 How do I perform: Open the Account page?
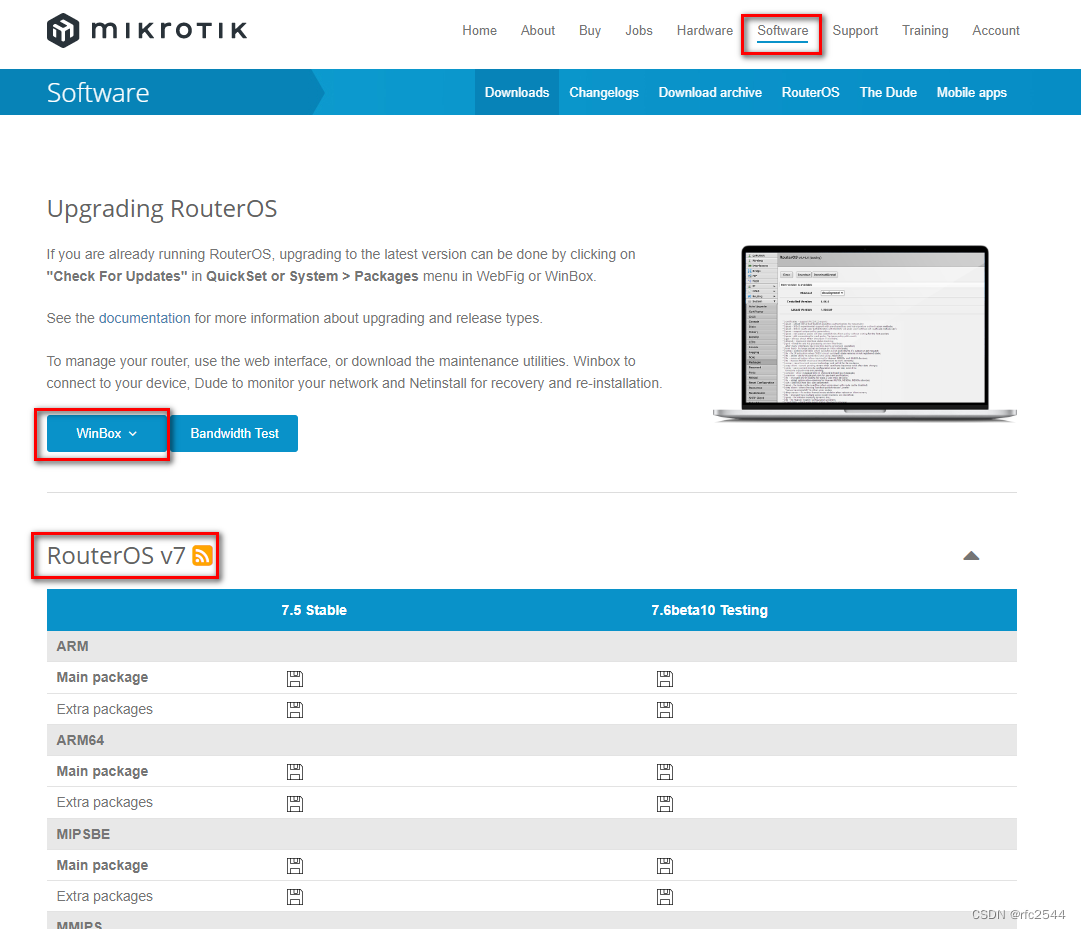tap(996, 30)
